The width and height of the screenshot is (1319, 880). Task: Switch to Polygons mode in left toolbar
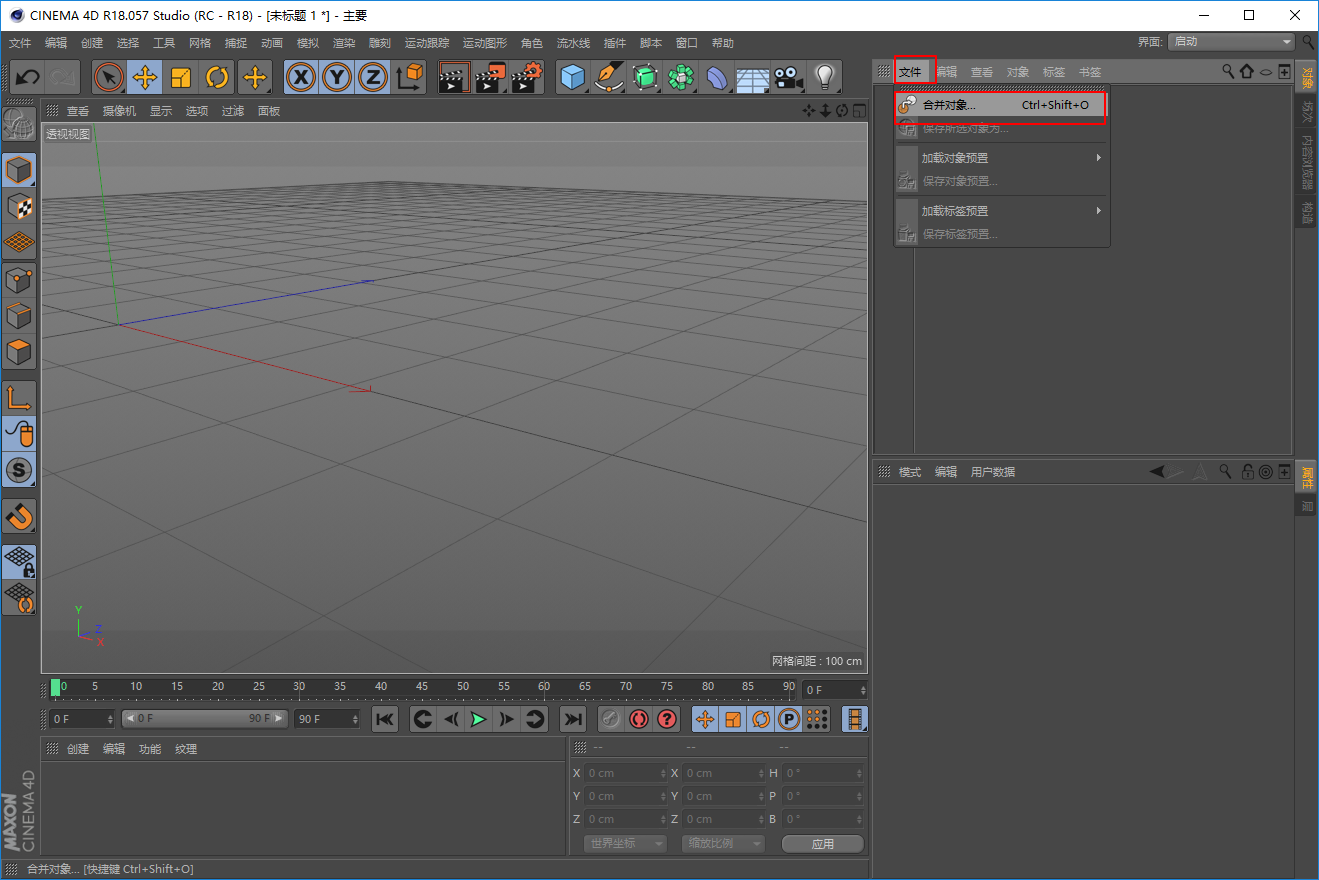click(x=19, y=351)
